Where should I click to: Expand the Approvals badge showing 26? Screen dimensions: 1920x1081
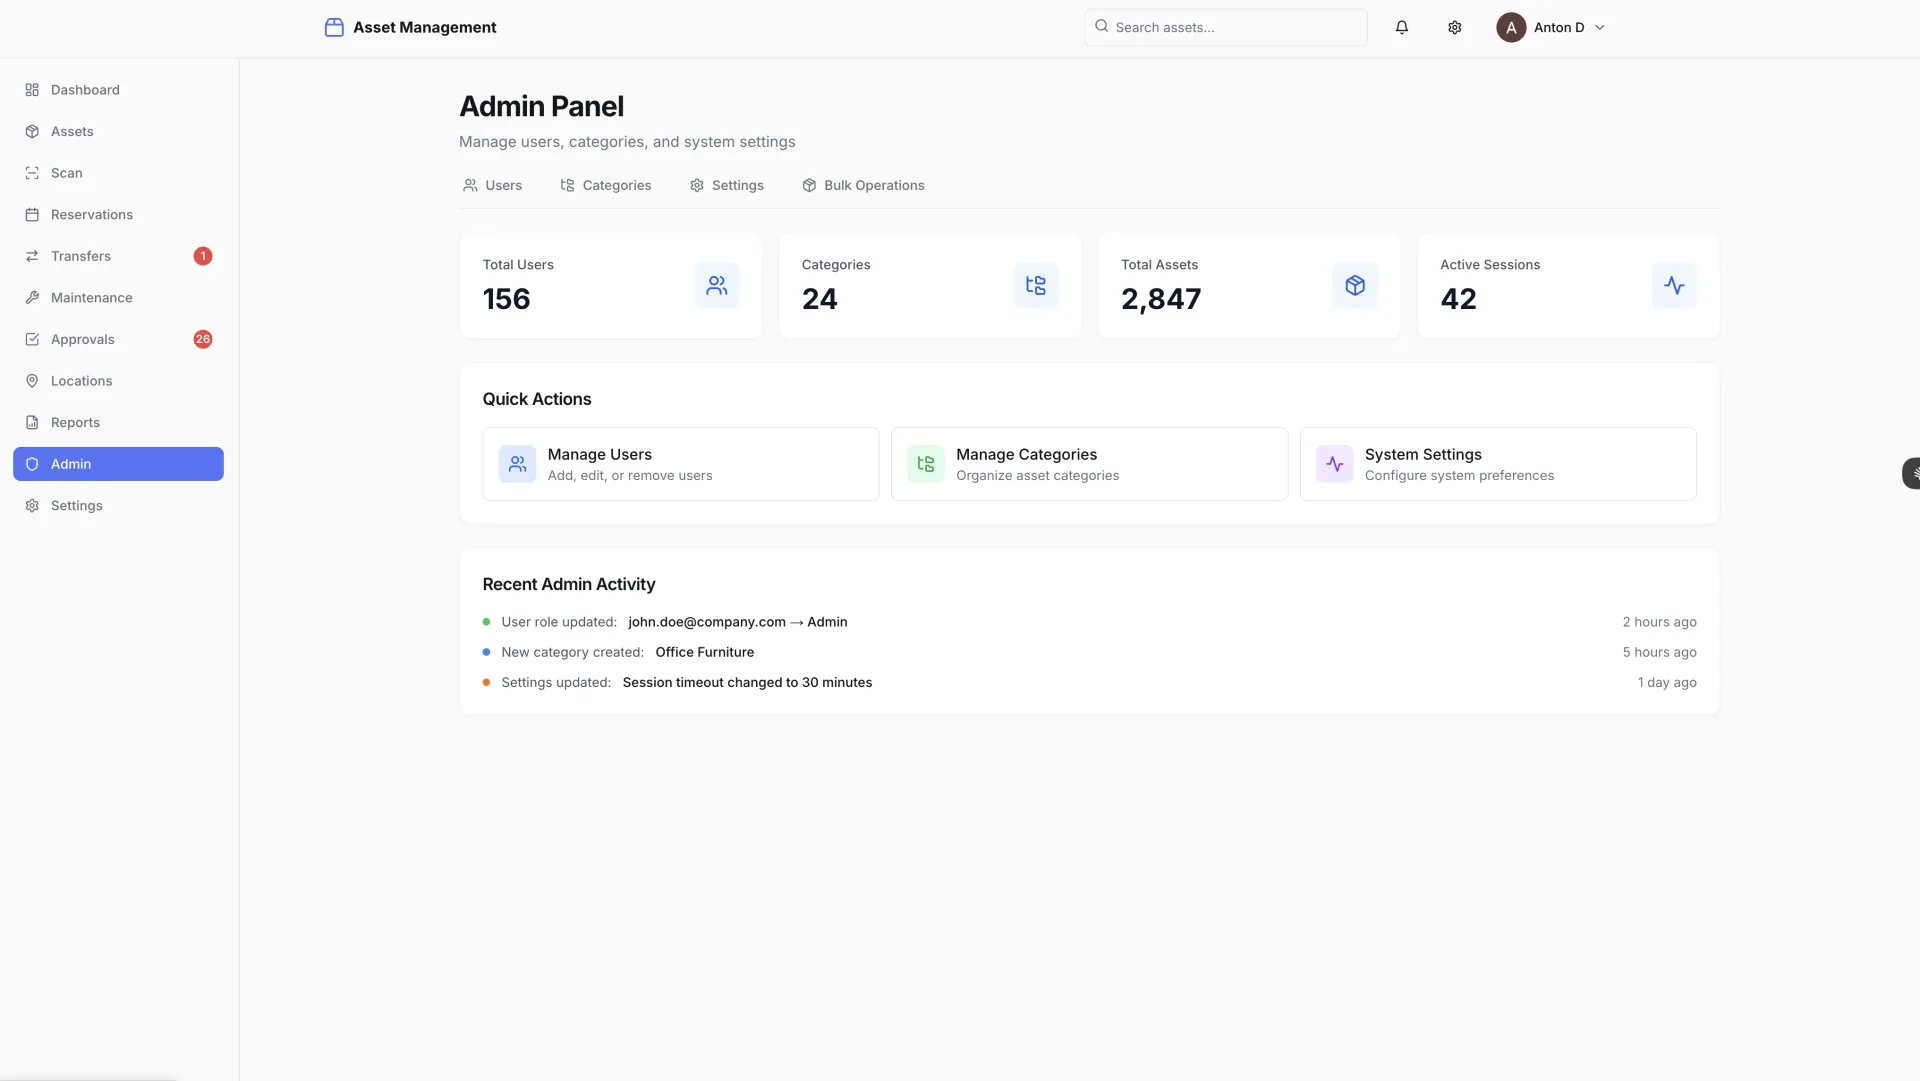pos(203,339)
